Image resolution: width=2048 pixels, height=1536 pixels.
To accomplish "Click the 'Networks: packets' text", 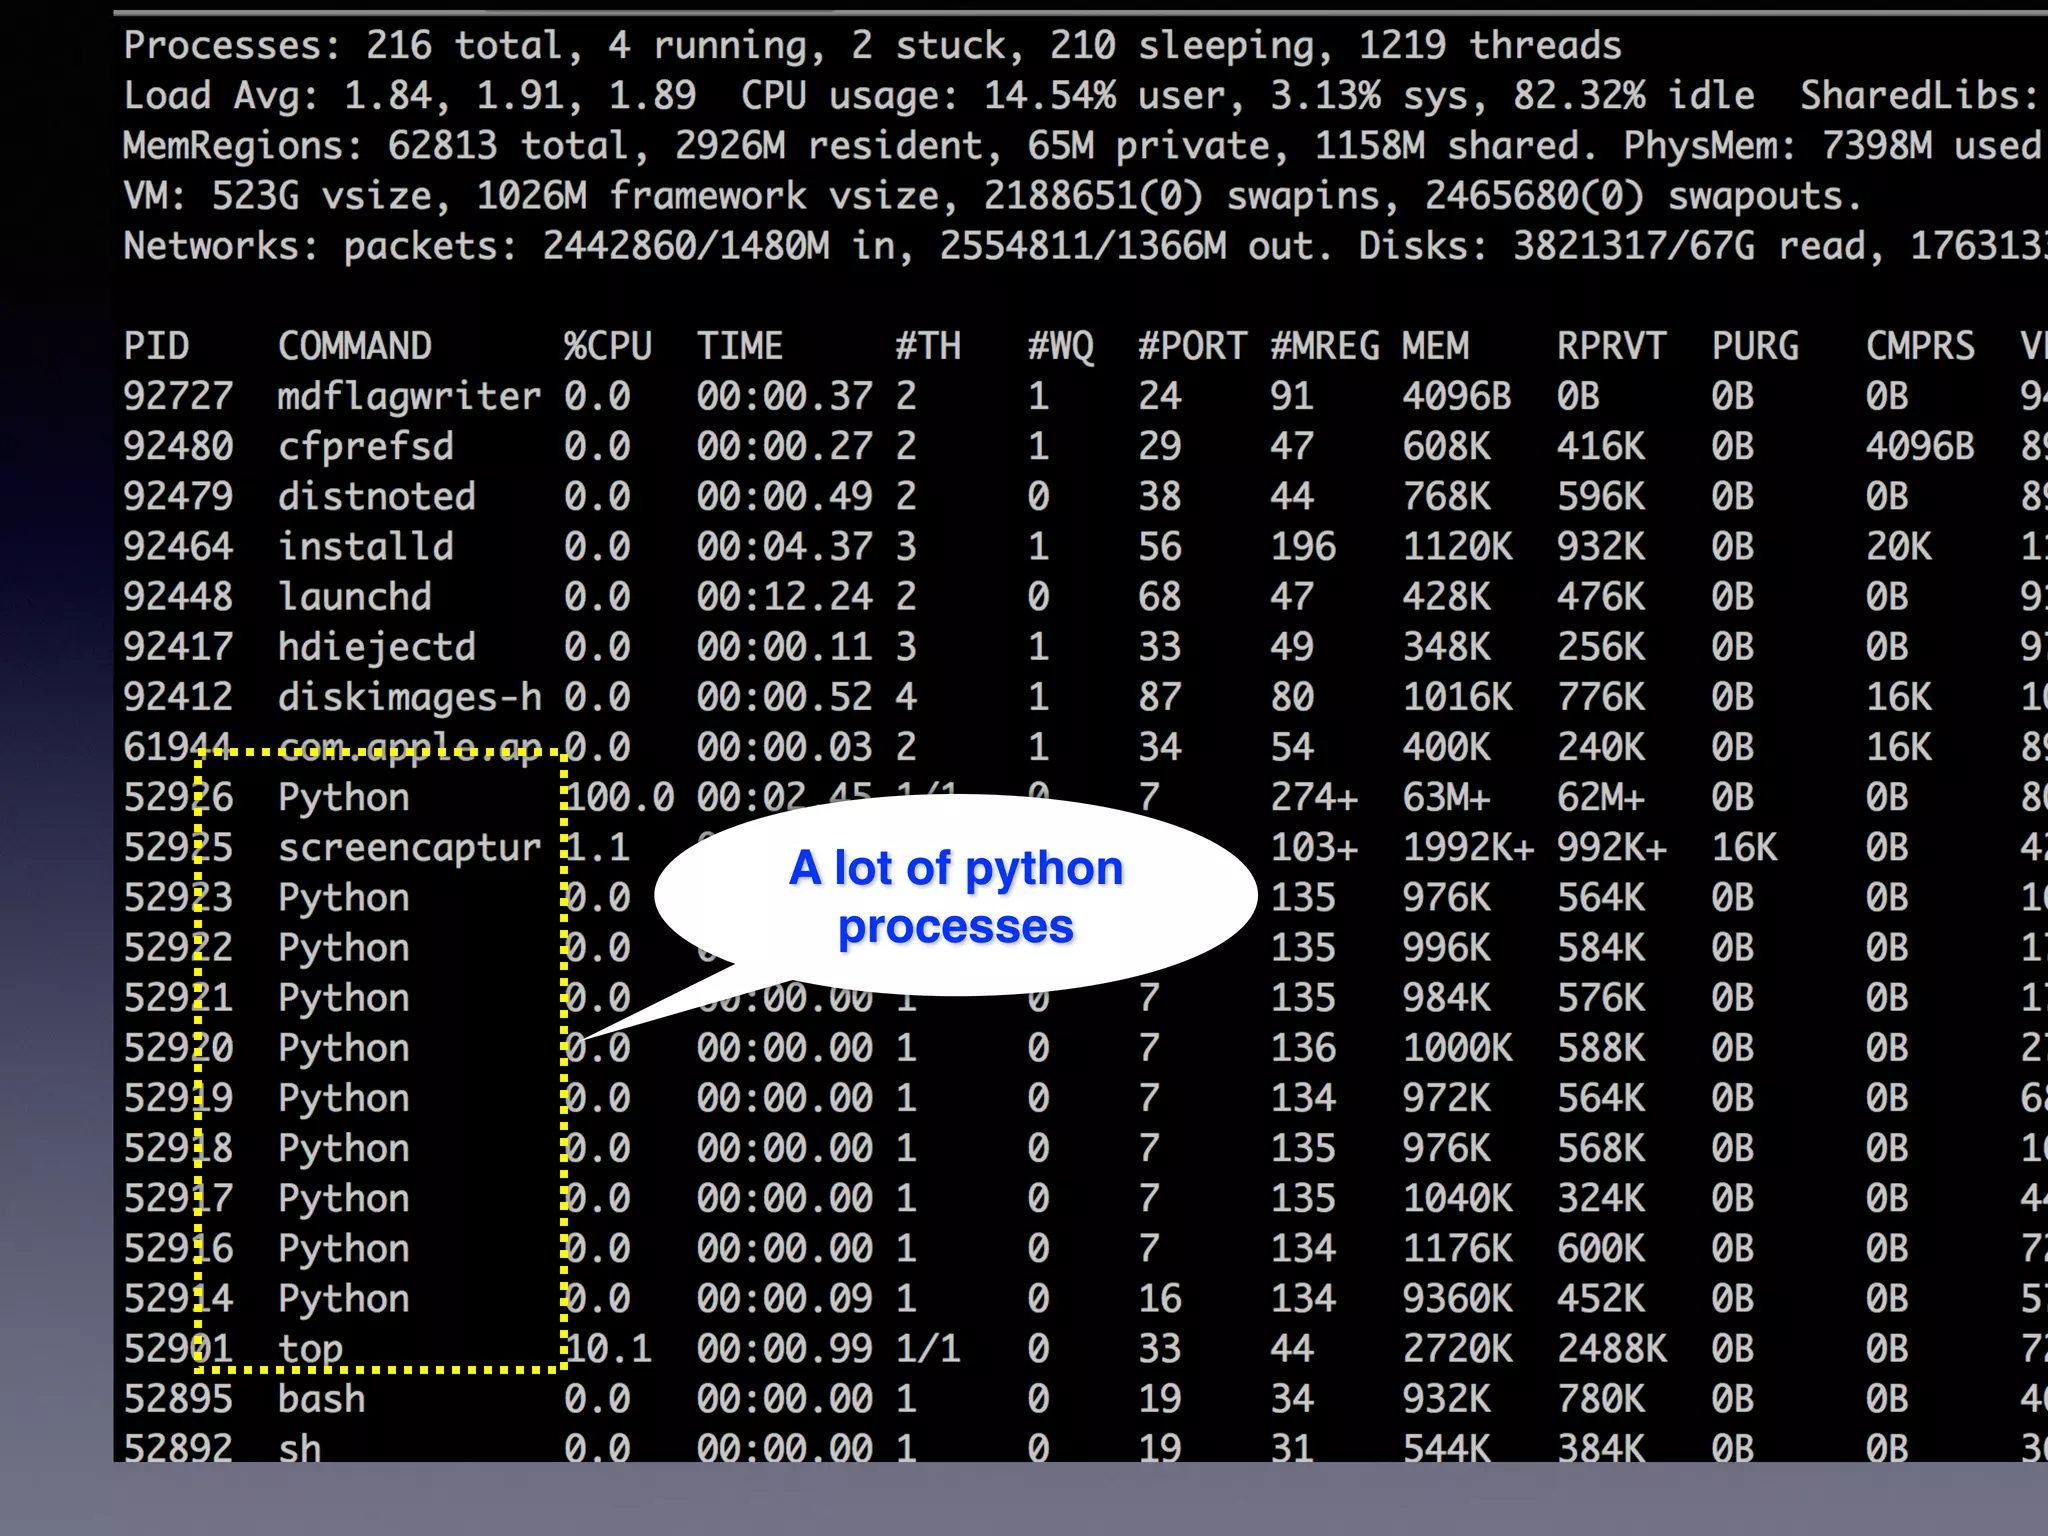I will (x=321, y=246).
